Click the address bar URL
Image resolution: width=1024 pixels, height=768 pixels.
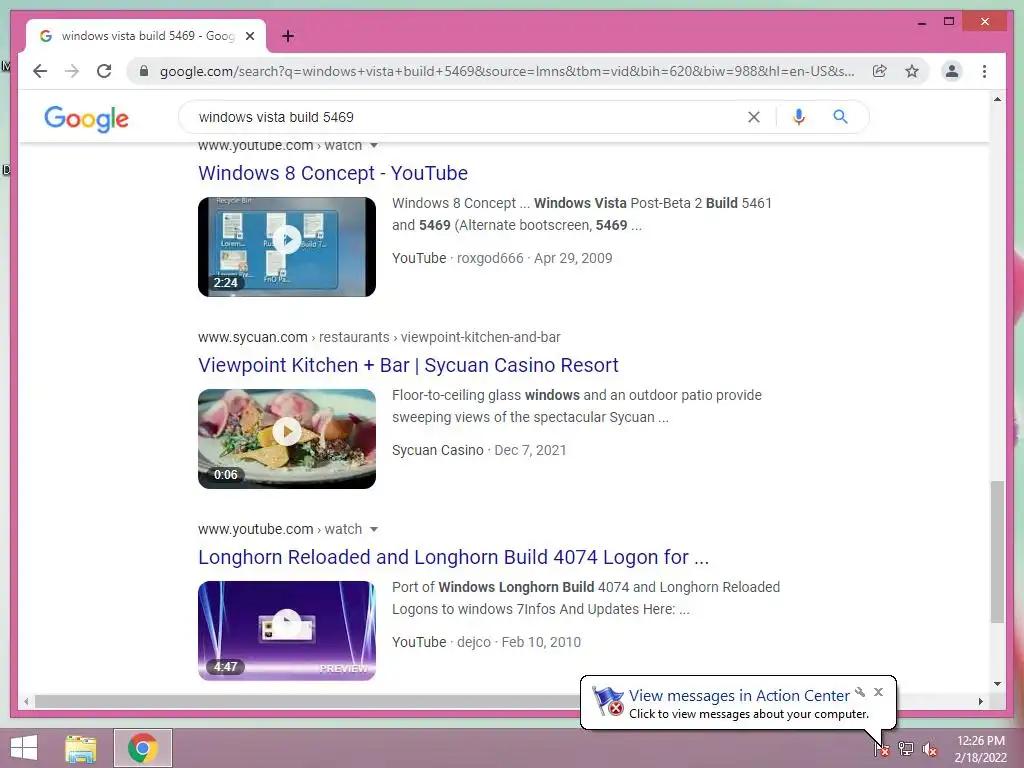click(x=507, y=71)
